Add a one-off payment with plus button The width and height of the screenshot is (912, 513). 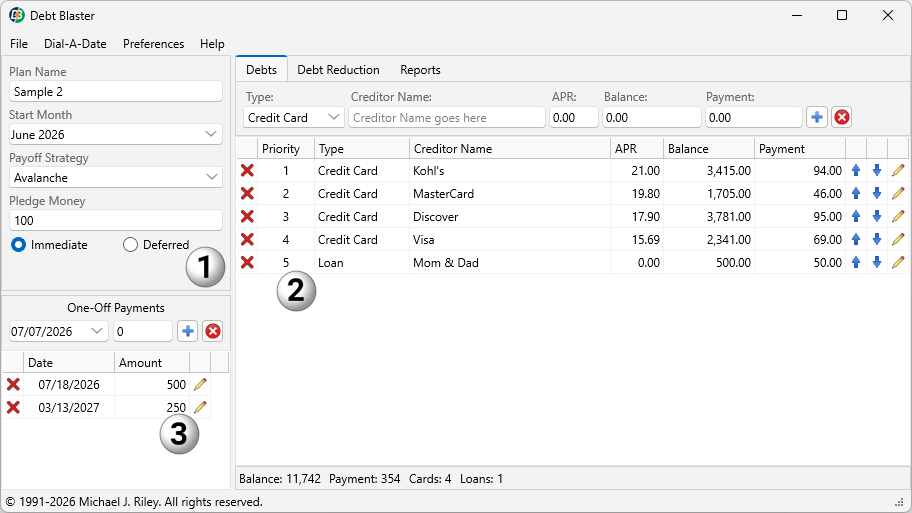(x=187, y=332)
